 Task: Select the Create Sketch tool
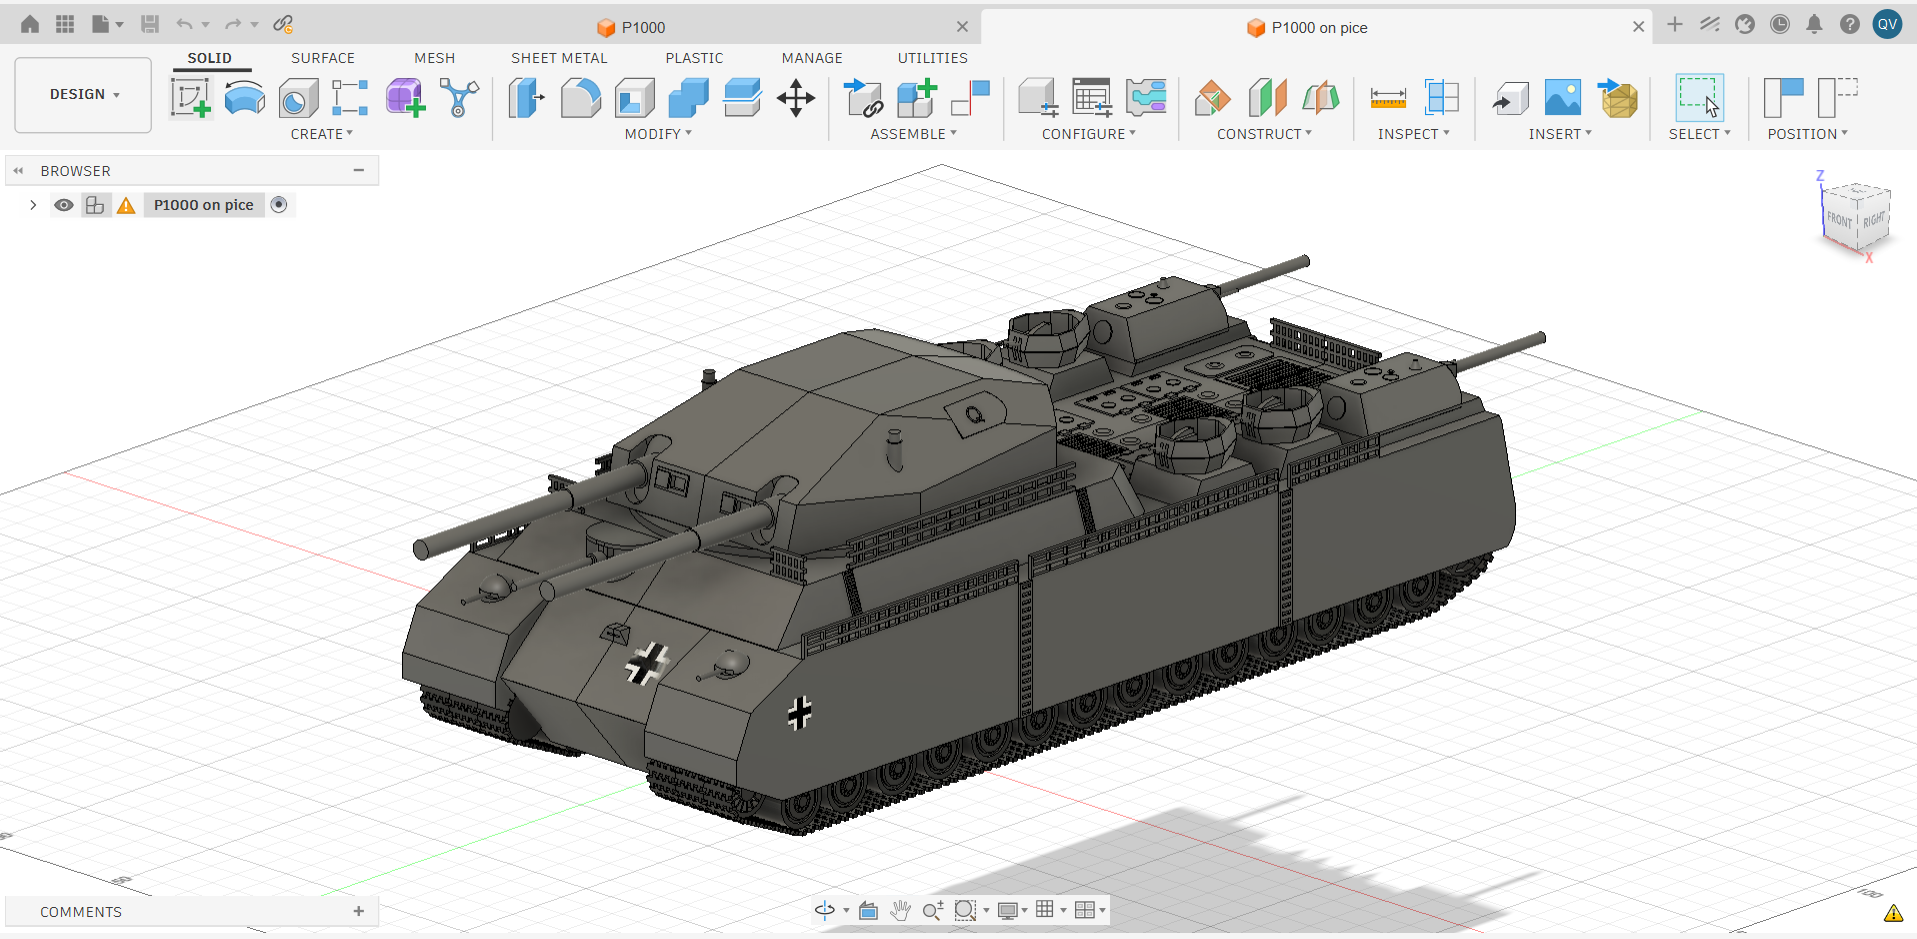point(190,98)
